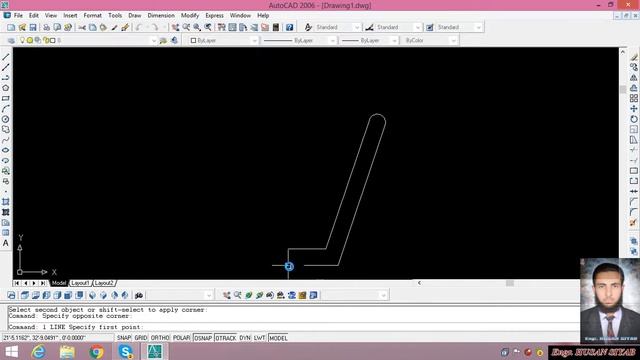Select the Line tool in Draw toolbar
The image size is (640, 360).
tap(6, 57)
